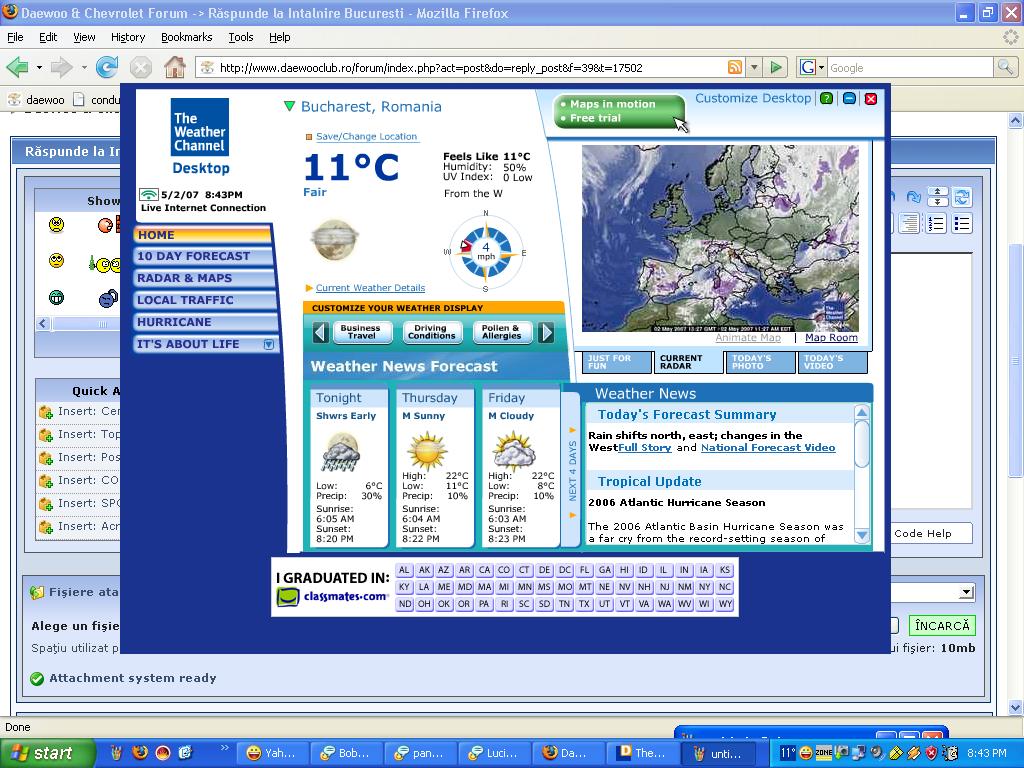Switch to the Today's Photo tab
The height and width of the screenshot is (768, 1024).
tap(760, 362)
